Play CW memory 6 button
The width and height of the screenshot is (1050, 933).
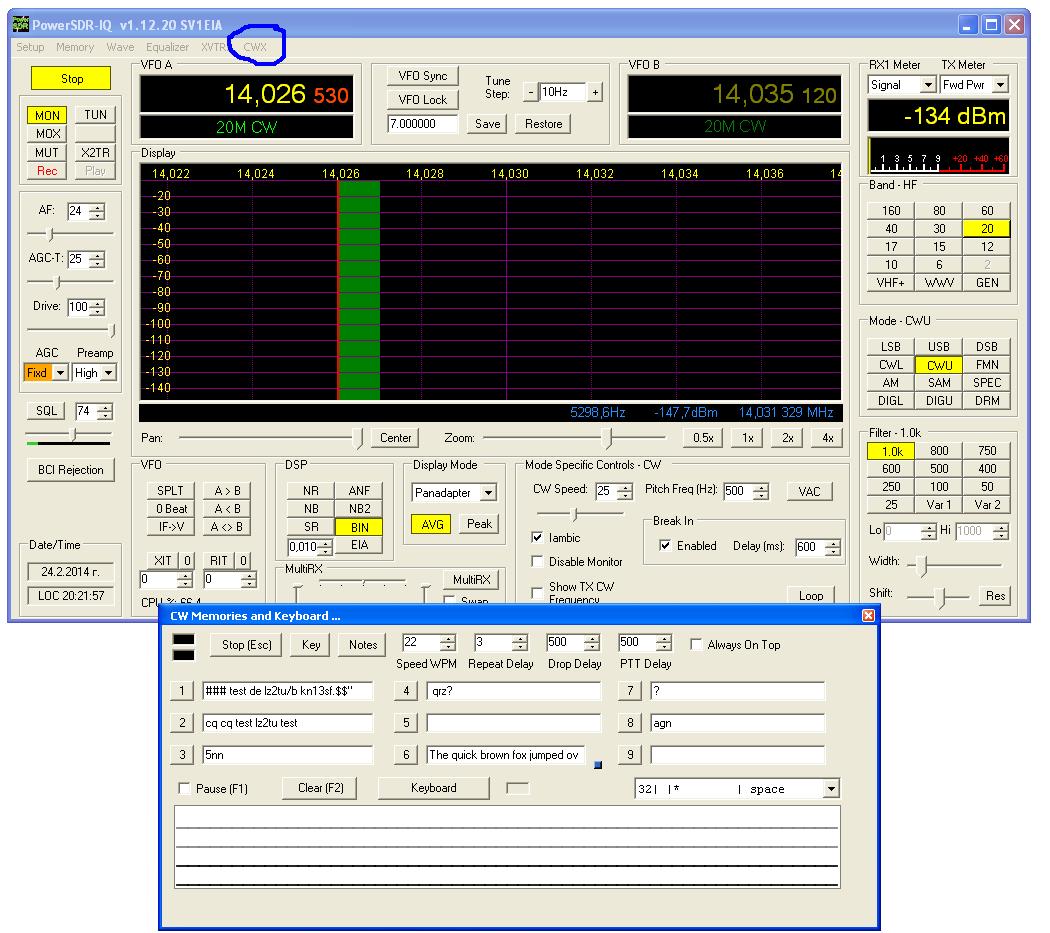[x=406, y=755]
